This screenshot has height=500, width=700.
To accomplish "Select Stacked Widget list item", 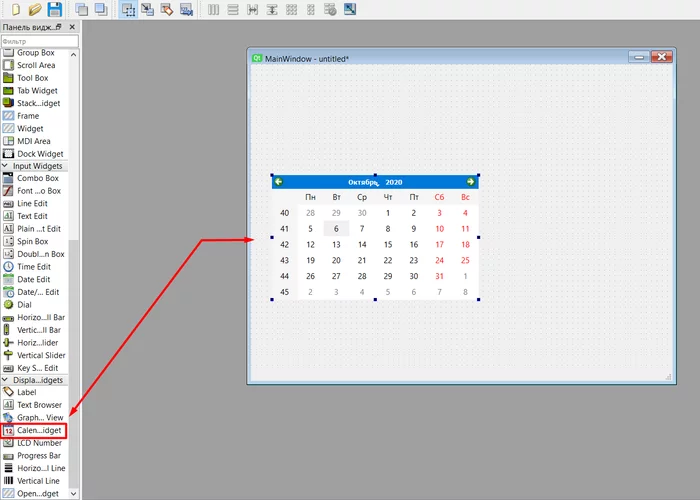I will [34, 103].
